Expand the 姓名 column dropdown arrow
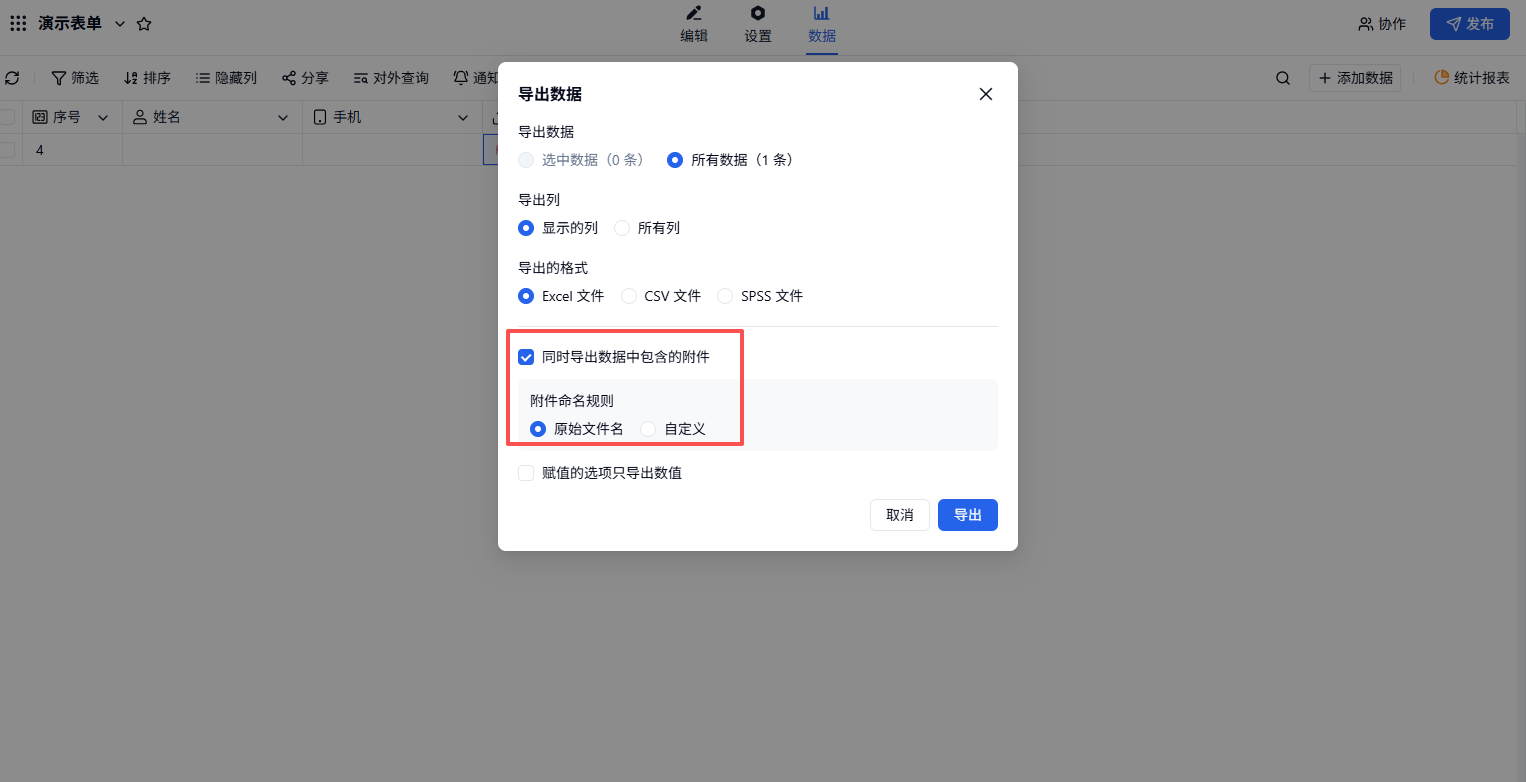The width and height of the screenshot is (1526, 782). (282, 118)
